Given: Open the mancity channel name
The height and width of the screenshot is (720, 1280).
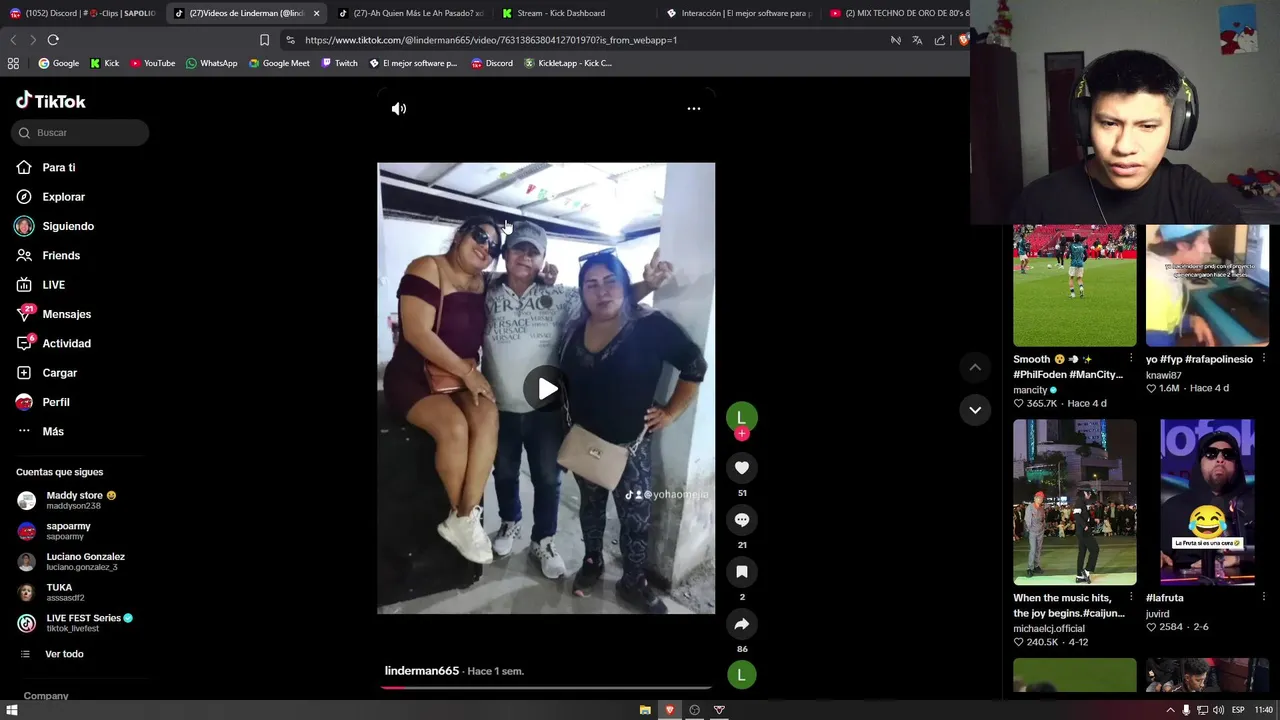Looking at the screenshot, I should [1030, 390].
